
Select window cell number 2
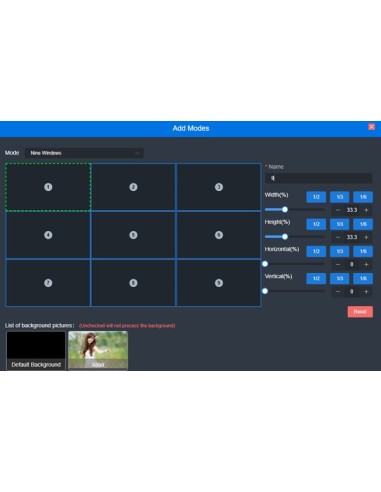[x=133, y=187]
